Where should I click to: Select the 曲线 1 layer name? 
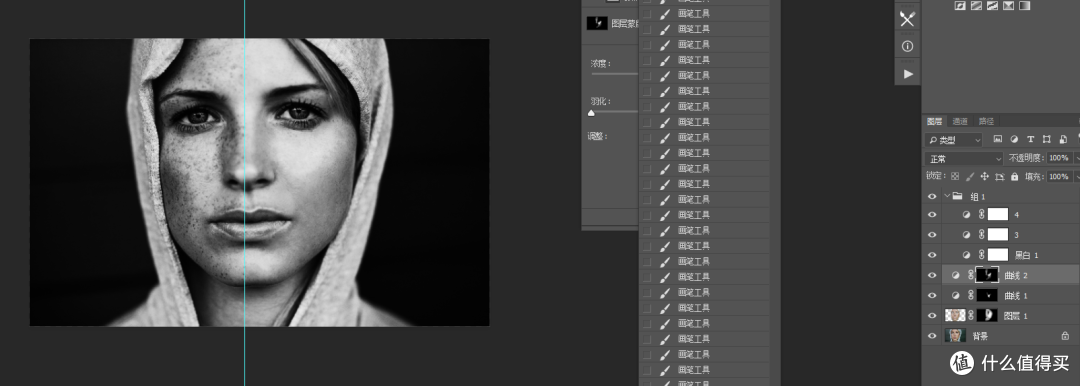click(1016, 295)
